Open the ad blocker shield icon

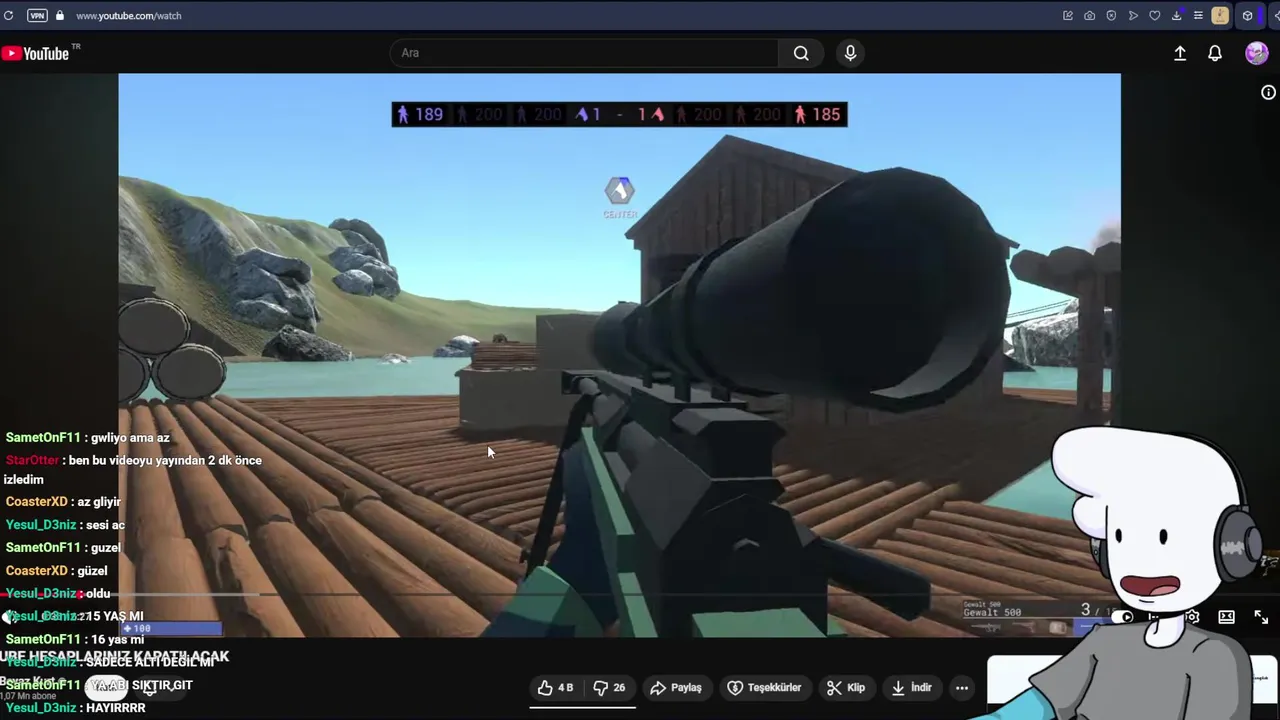[1111, 15]
